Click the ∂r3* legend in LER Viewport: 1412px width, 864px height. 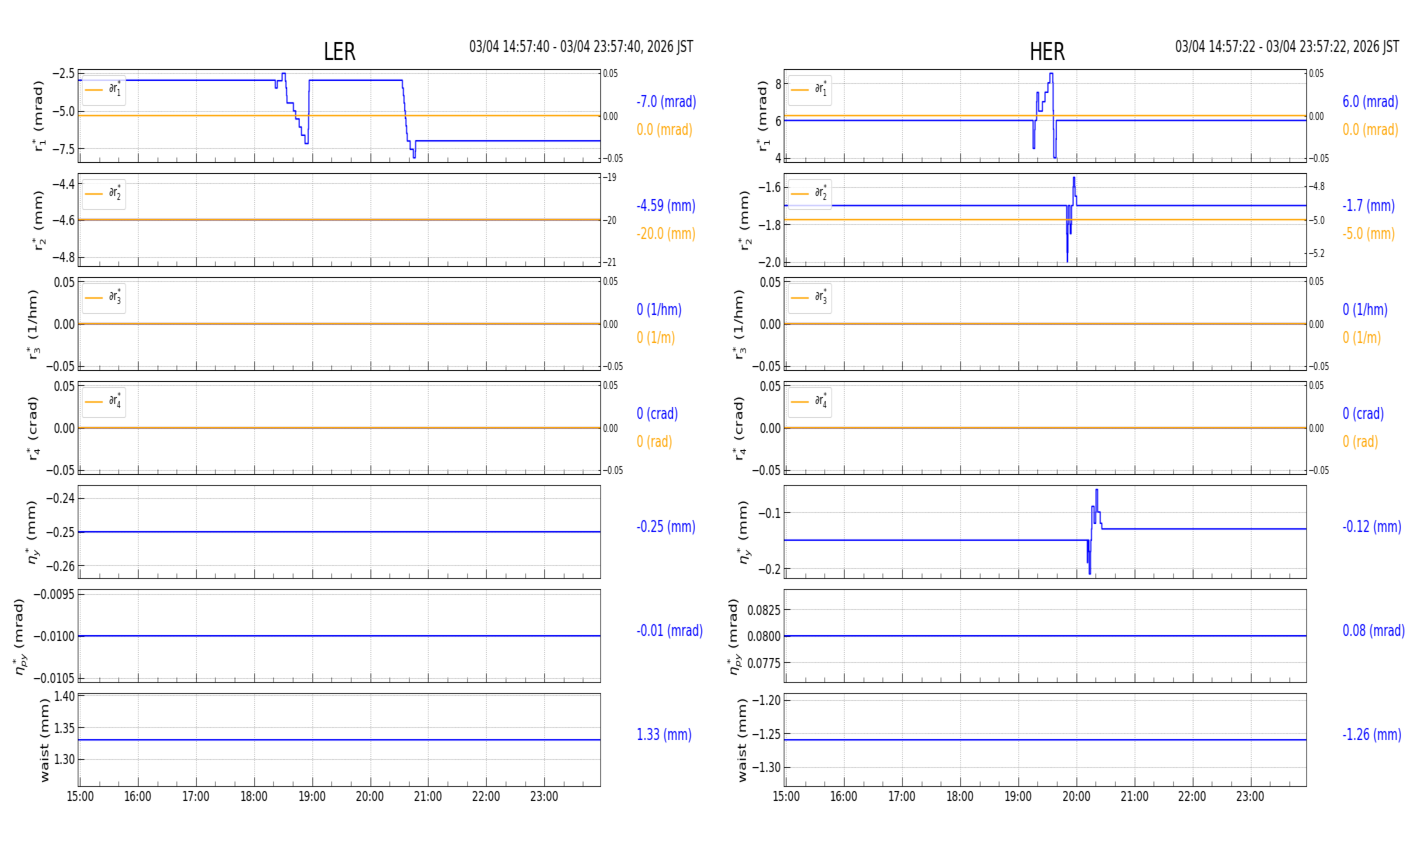point(104,298)
